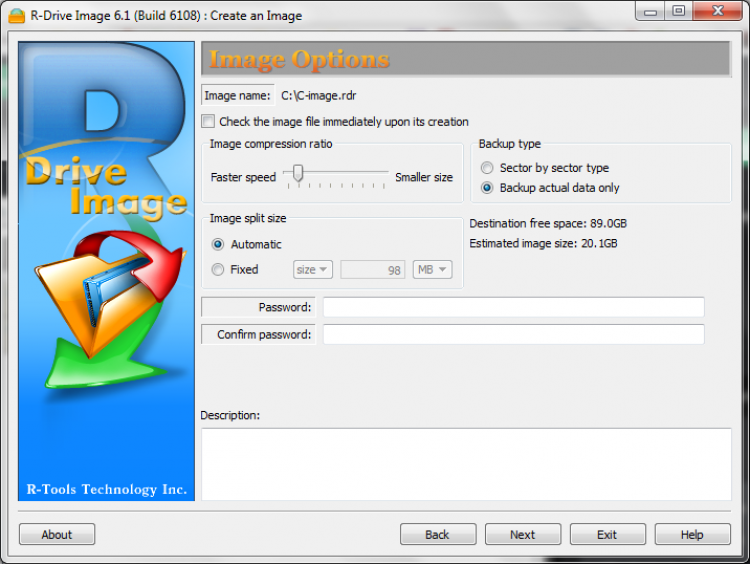This screenshot has height=564, width=750.
Task: Exit the image creation wizard
Action: [607, 534]
